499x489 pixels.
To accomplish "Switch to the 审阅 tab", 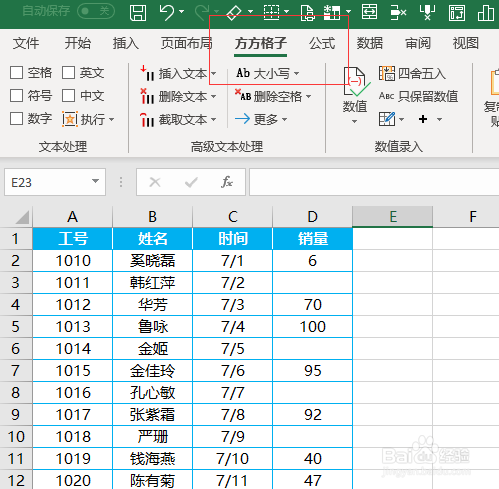I will click(x=418, y=43).
